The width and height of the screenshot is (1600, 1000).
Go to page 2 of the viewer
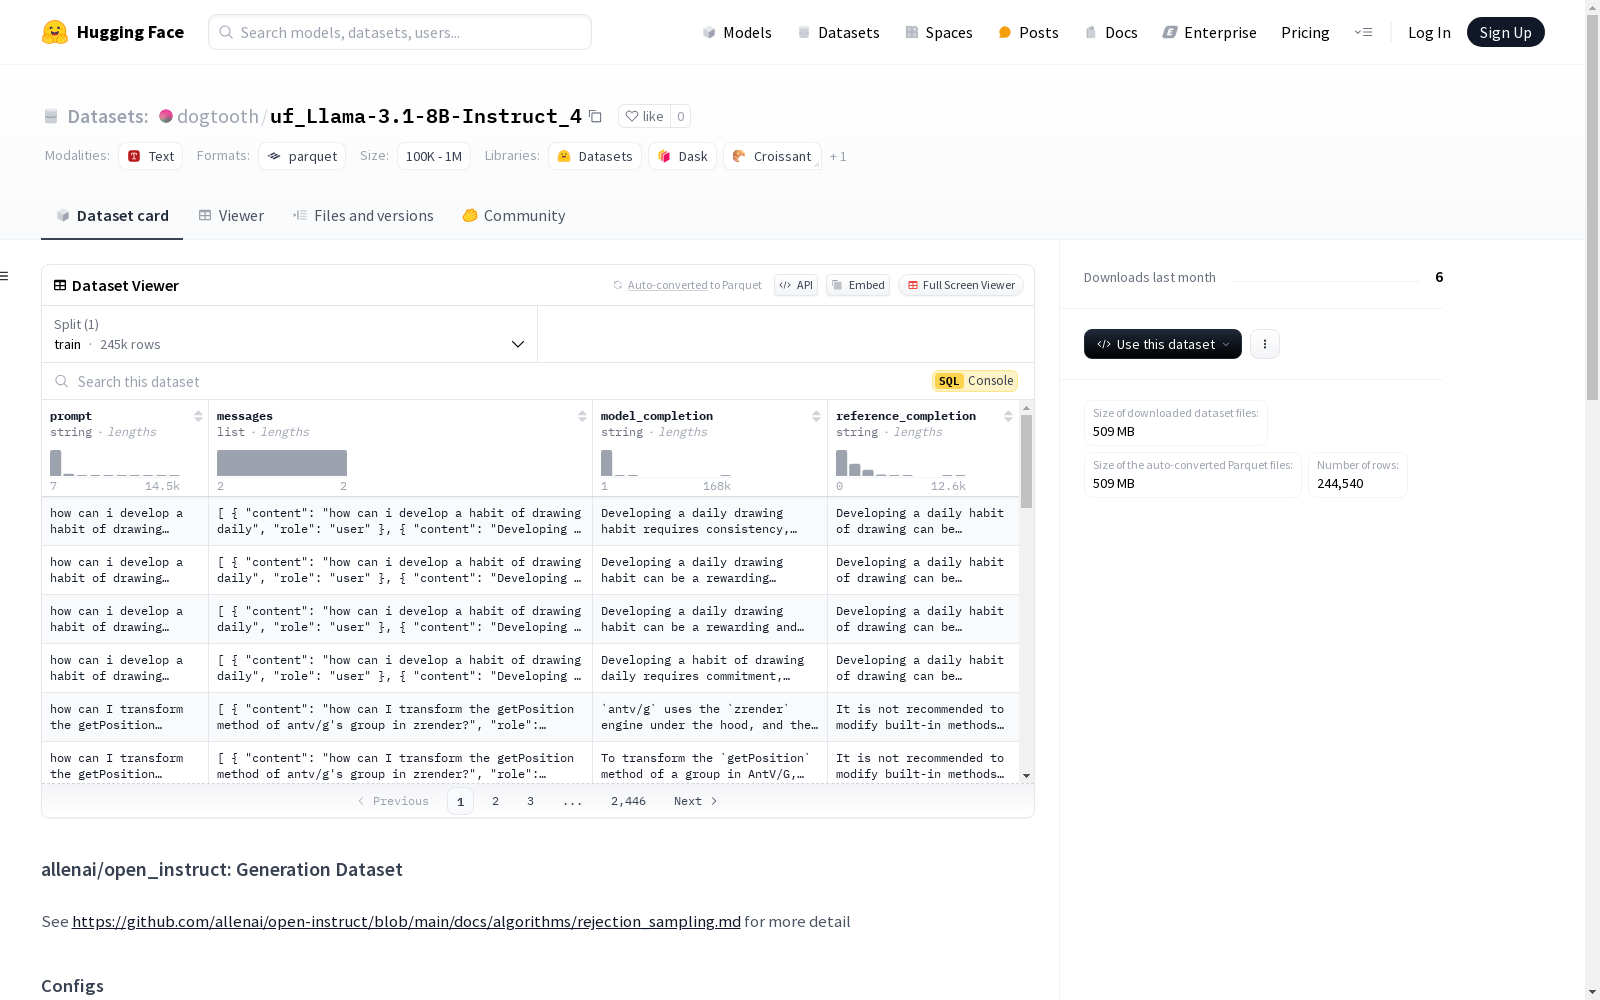(495, 801)
